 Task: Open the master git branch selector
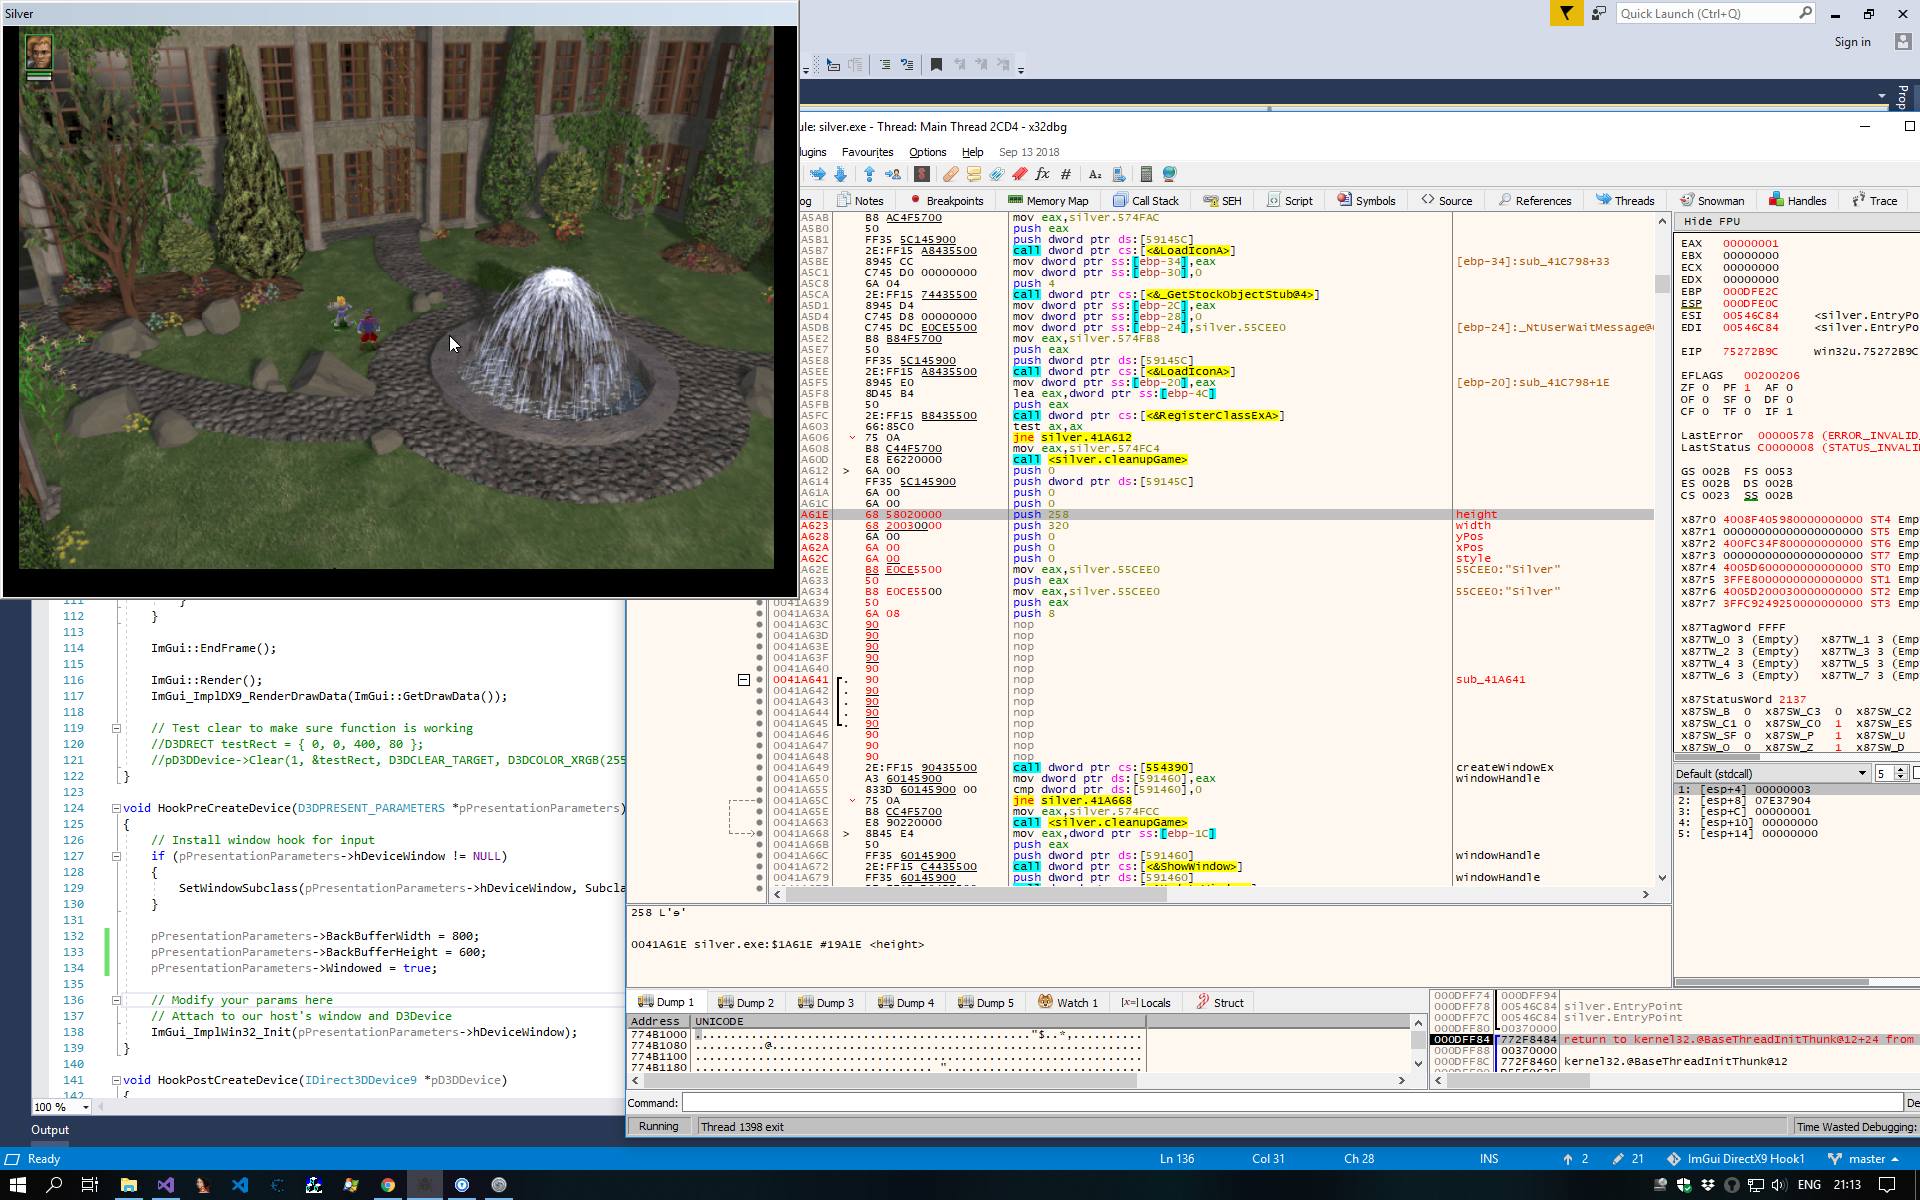(1868, 1159)
